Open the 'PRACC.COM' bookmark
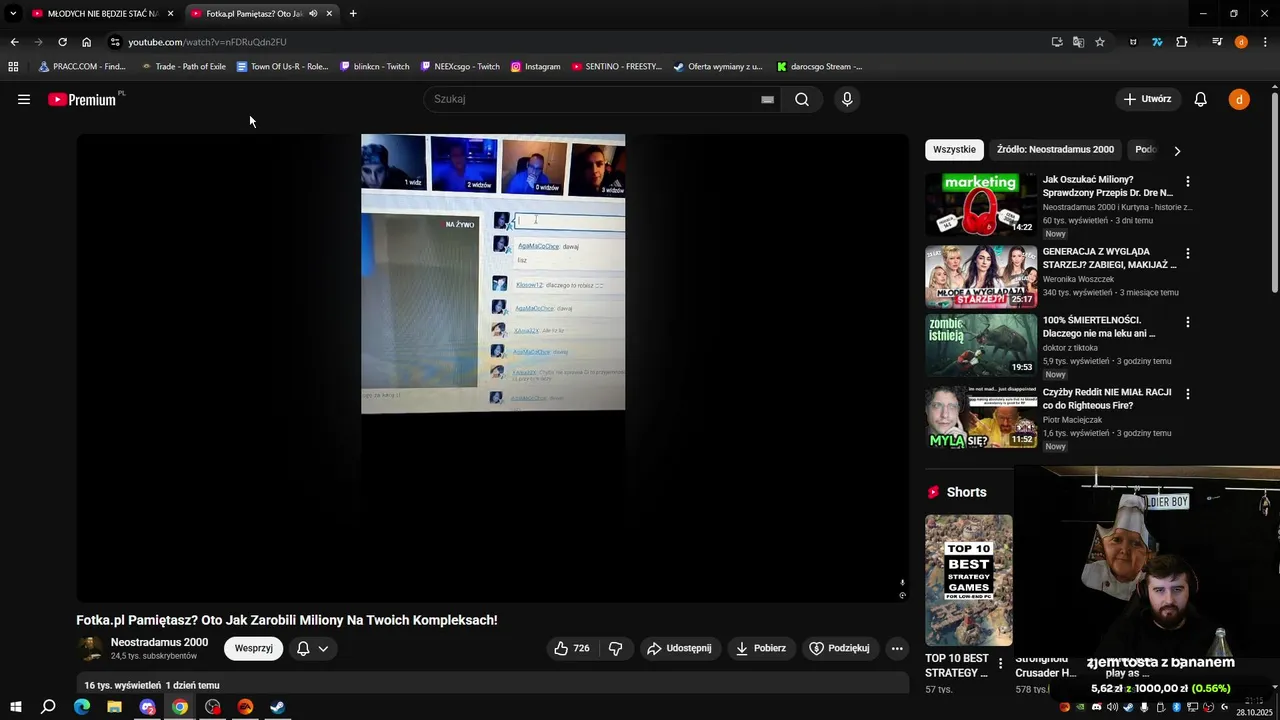 coord(82,67)
